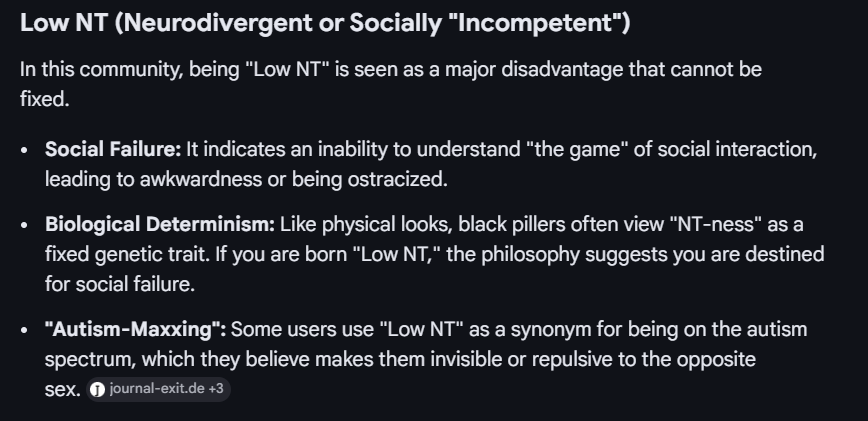Click the journal-exit.de source favicon icon
Image resolution: width=868 pixels, height=421 pixels.
97,391
